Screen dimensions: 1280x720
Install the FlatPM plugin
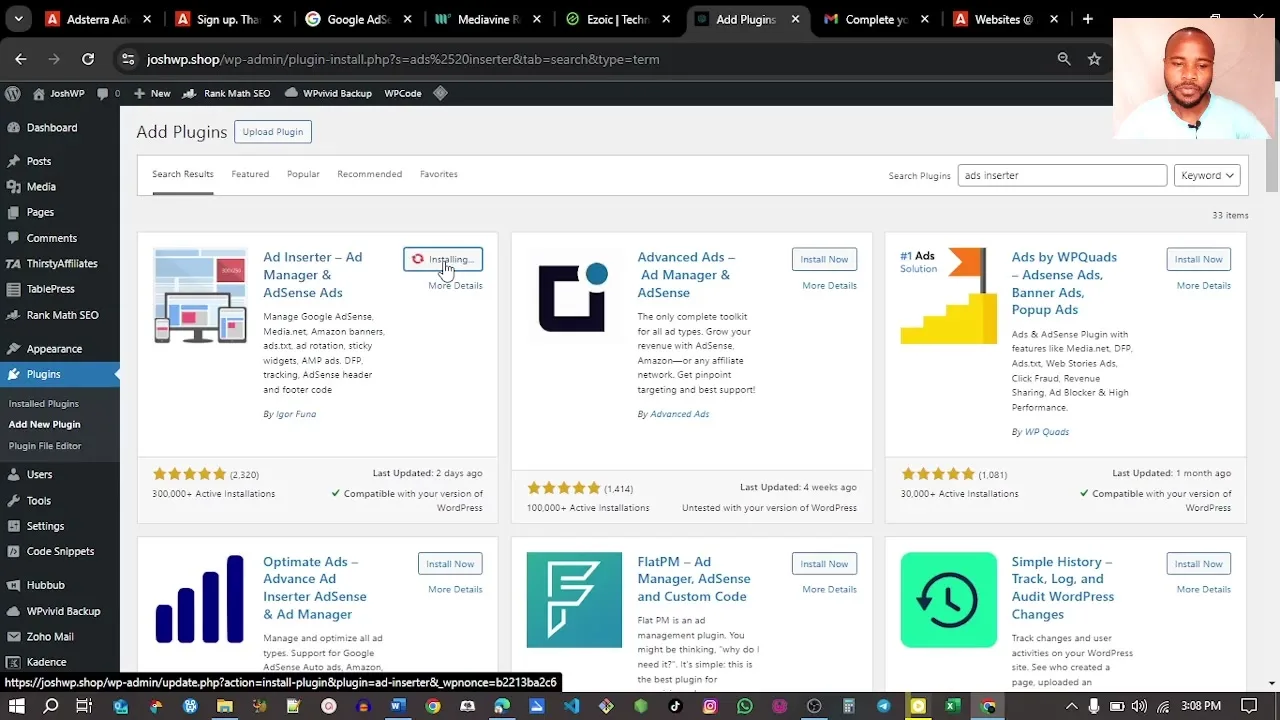tap(824, 564)
